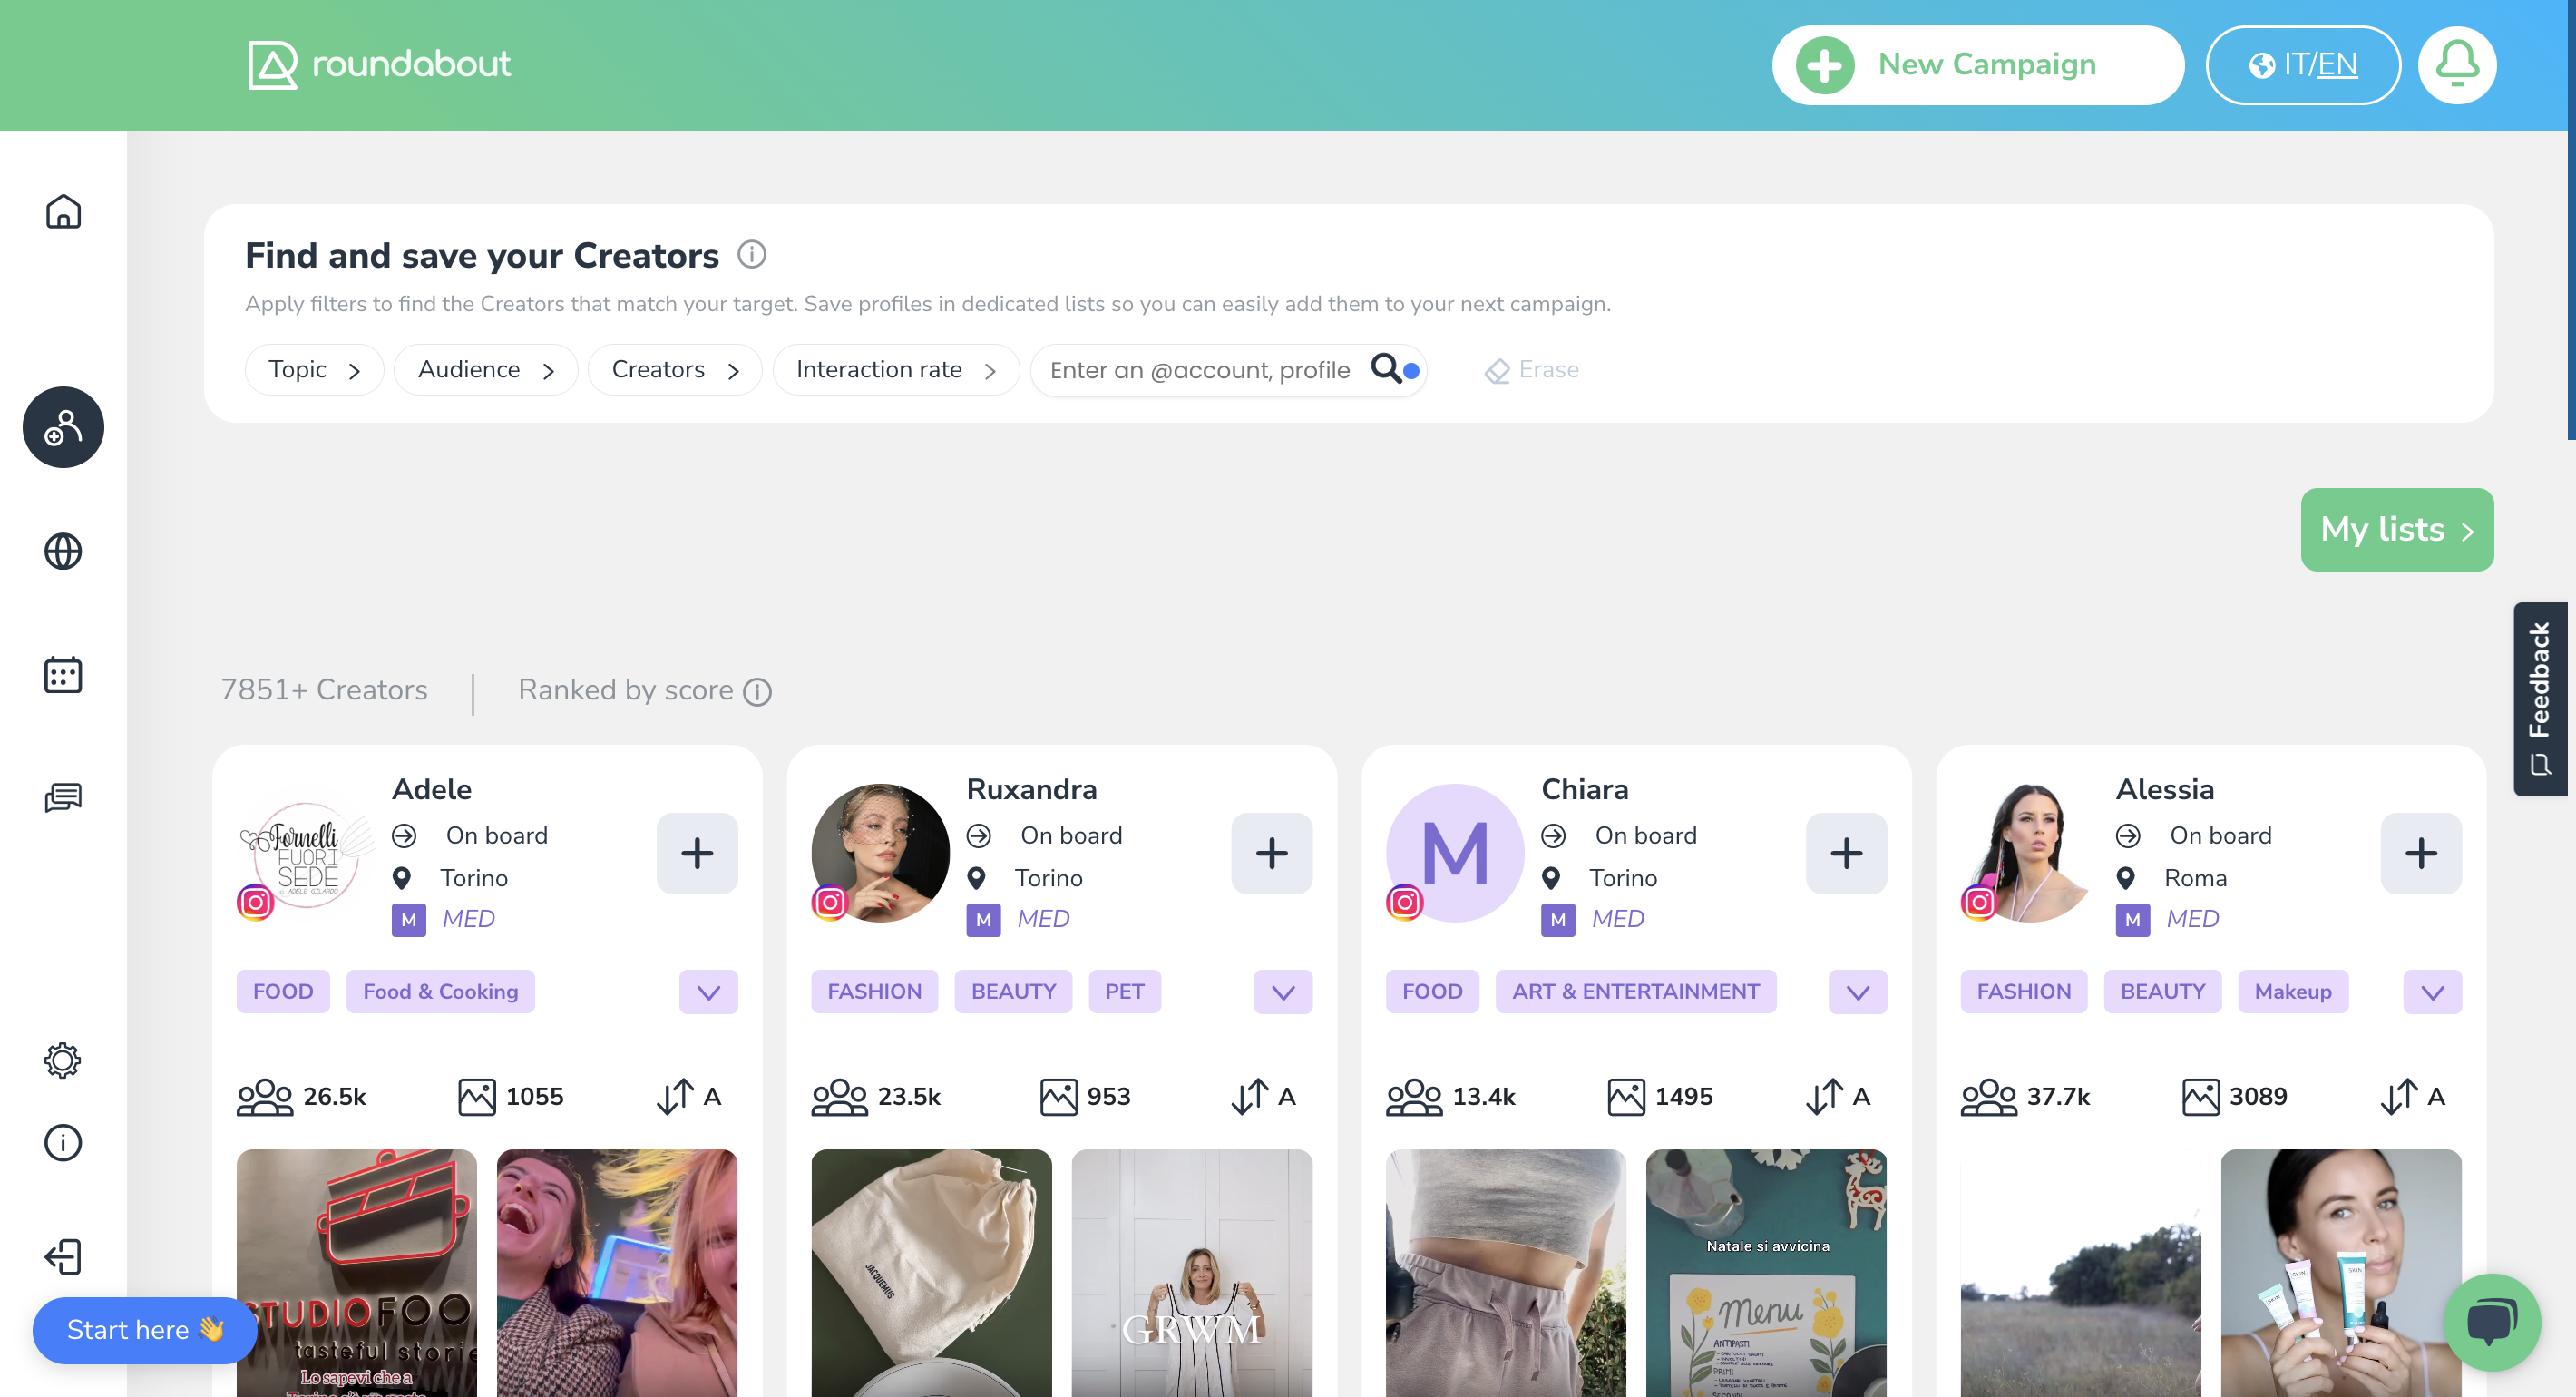The height and width of the screenshot is (1397, 2576).
Task: Open the settings gear in sidebar
Action: (63, 1060)
